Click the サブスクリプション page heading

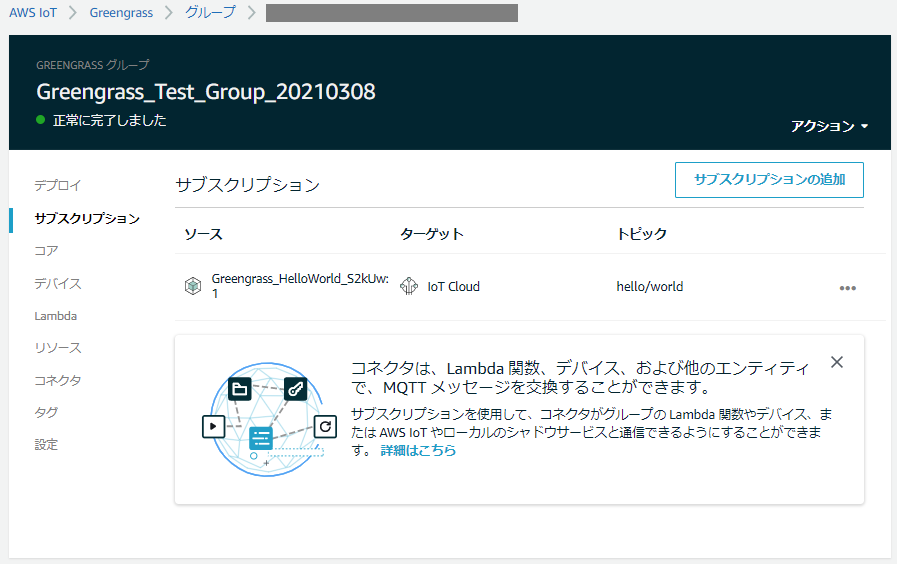[248, 185]
